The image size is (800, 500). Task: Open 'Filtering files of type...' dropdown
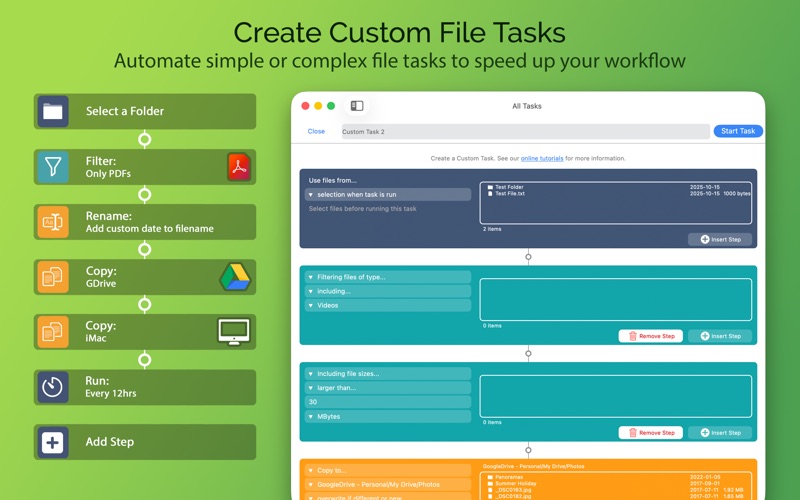point(388,277)
